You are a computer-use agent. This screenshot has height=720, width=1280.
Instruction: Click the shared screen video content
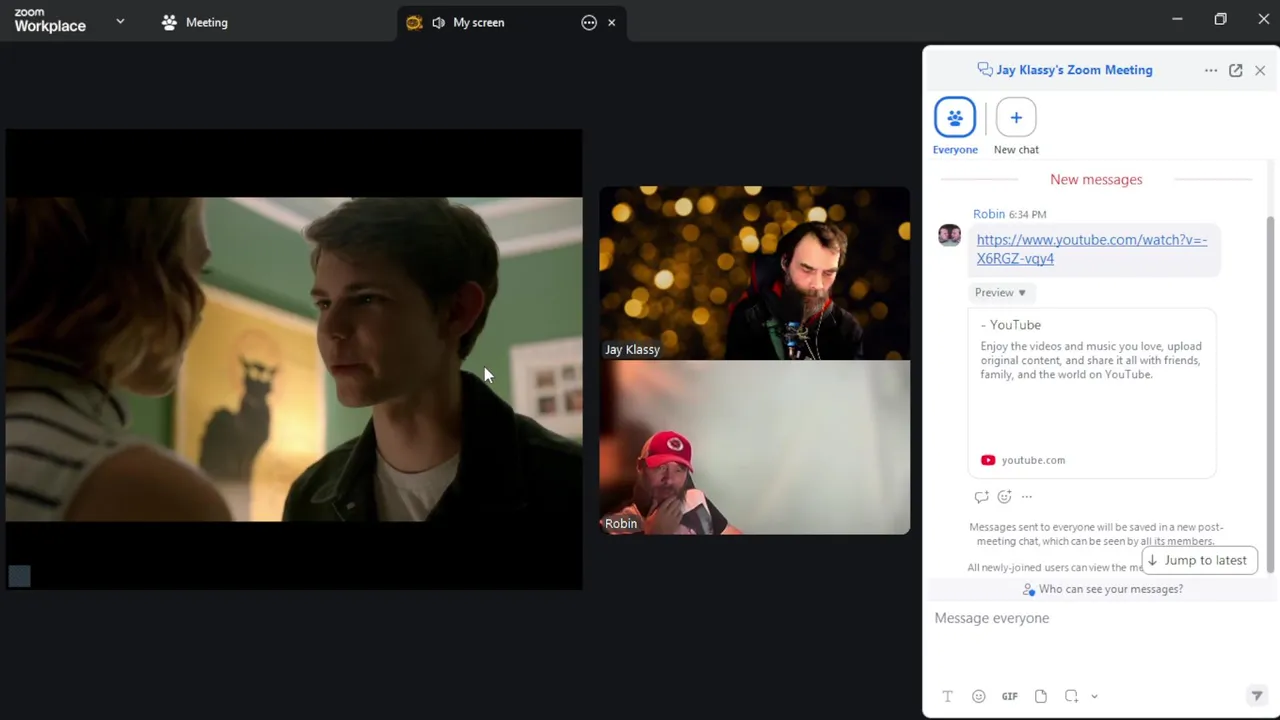tap(294, 359)
